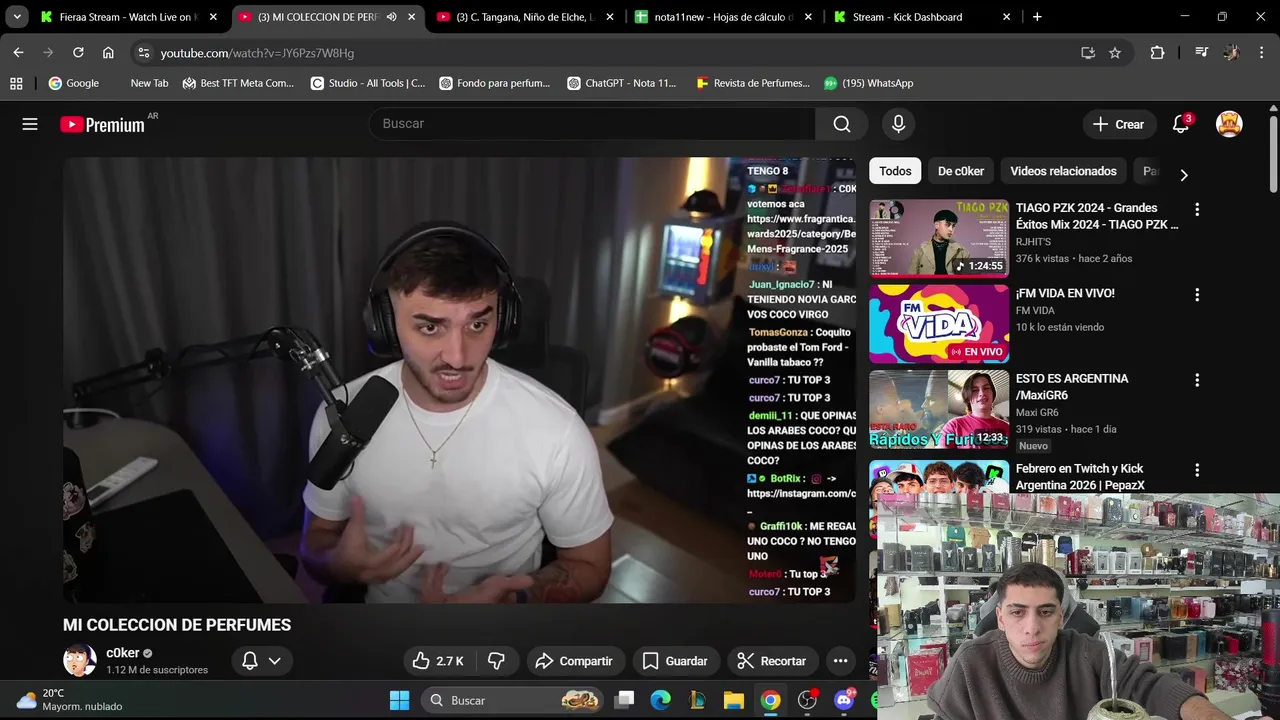
Task: Open Chrome tab search dropdown arrow
Action: click(x=17, y=17)
